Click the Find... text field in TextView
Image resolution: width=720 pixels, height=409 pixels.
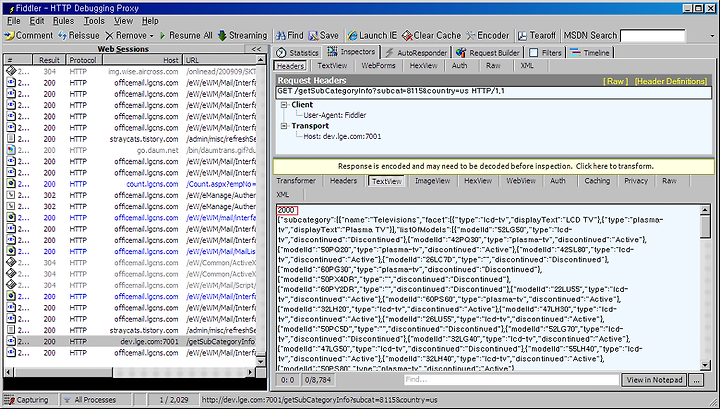pos(511,380)
